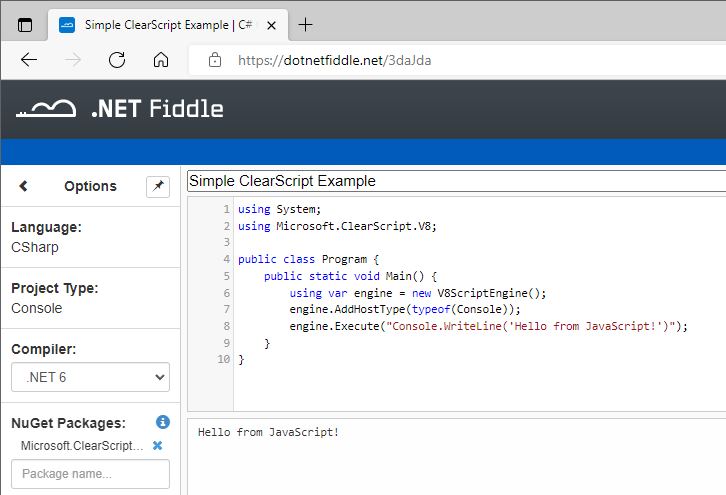Click the Package name input field
The width and height of the screenshot is (726, 495).
(x=90, y=474)
